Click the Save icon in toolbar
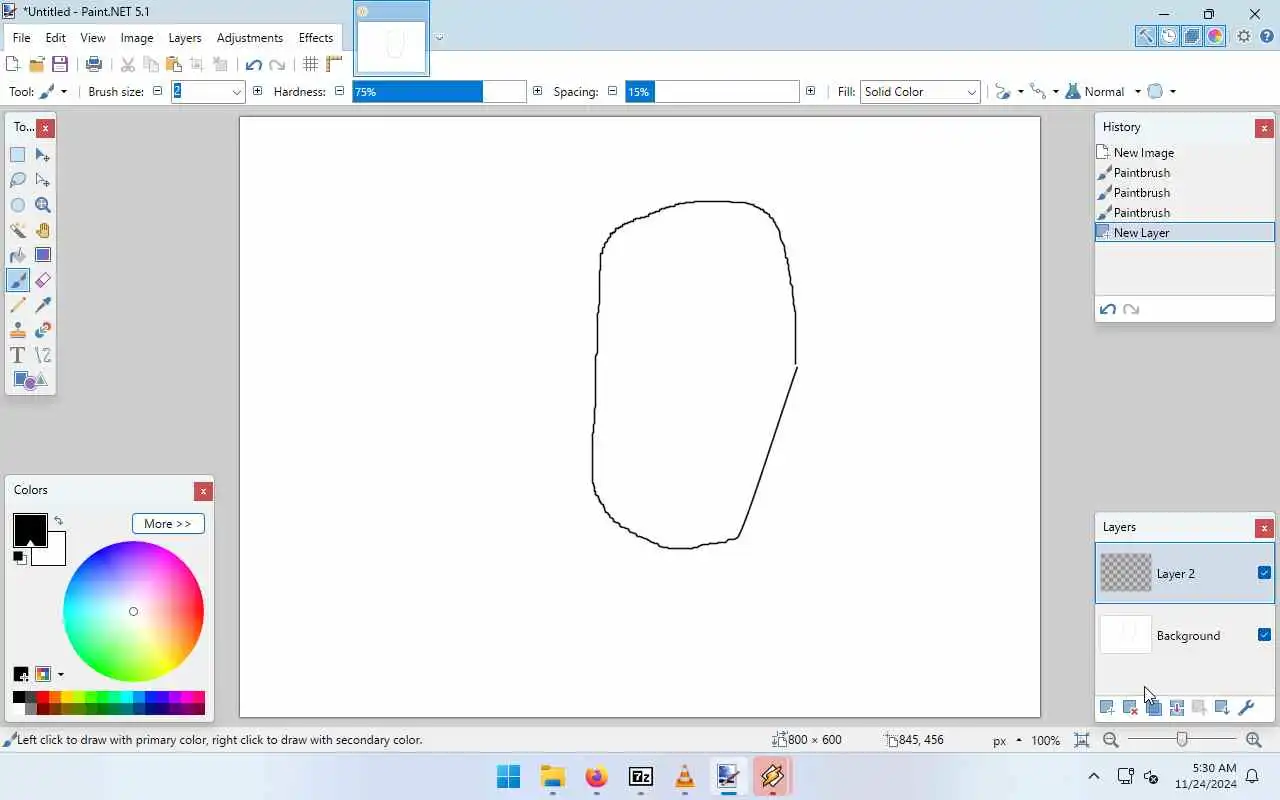This screenshot has height=800, width=1280. pyautogui.click(x=60, y=64)
